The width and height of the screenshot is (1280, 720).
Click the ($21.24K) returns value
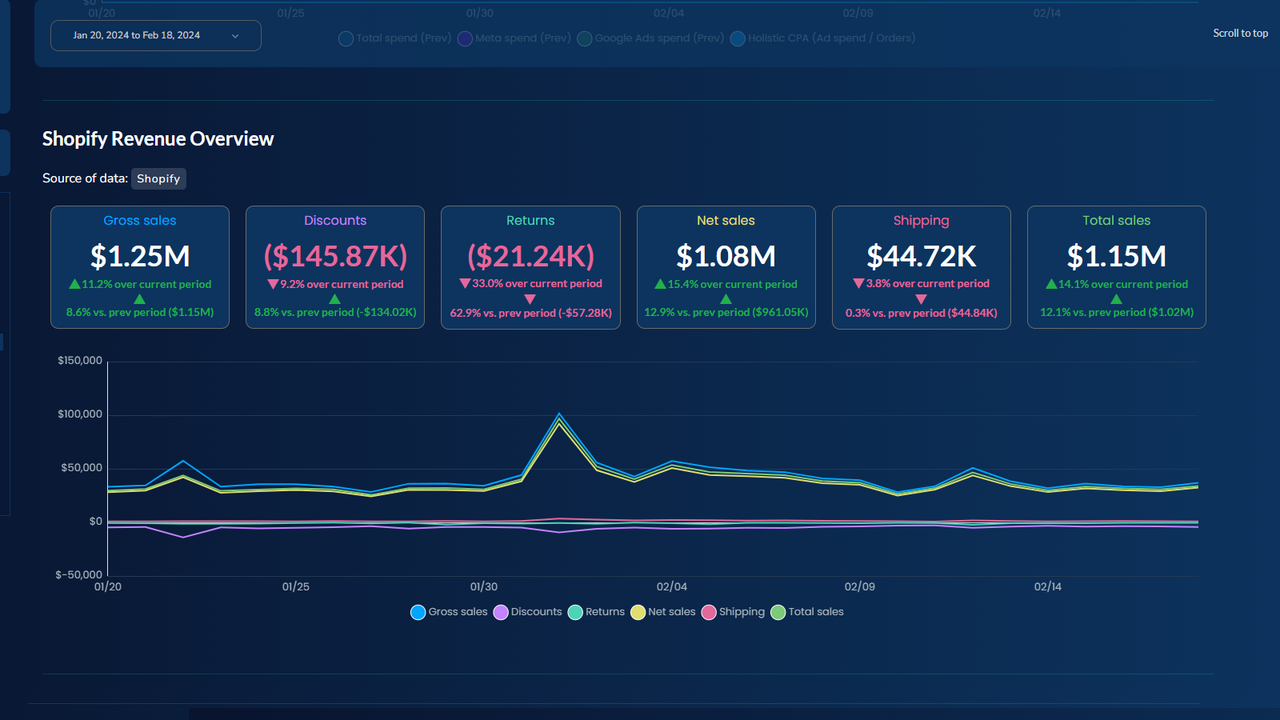coord(530,256)
